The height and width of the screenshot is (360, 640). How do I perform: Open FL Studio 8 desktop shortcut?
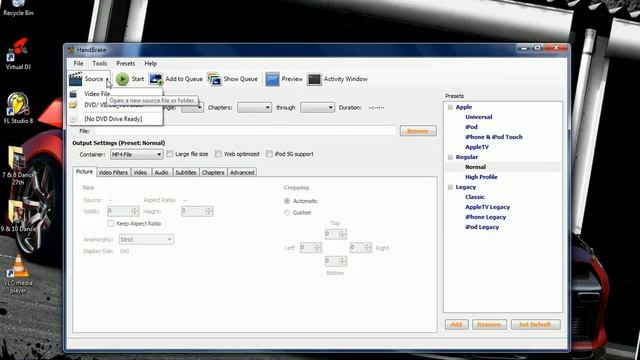(x=18, y=108)
